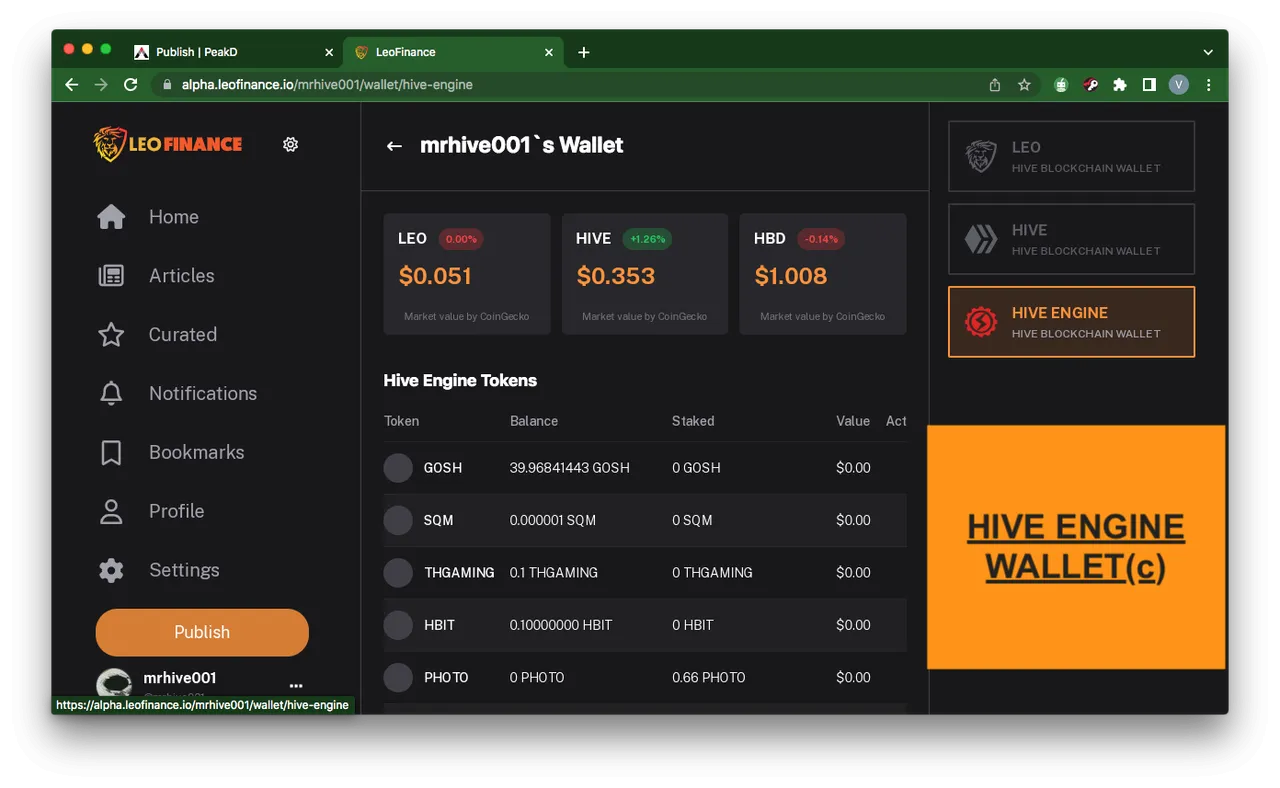1280x788 pixels.
Task: Click the SQM token icon
Action: point(398,520)
